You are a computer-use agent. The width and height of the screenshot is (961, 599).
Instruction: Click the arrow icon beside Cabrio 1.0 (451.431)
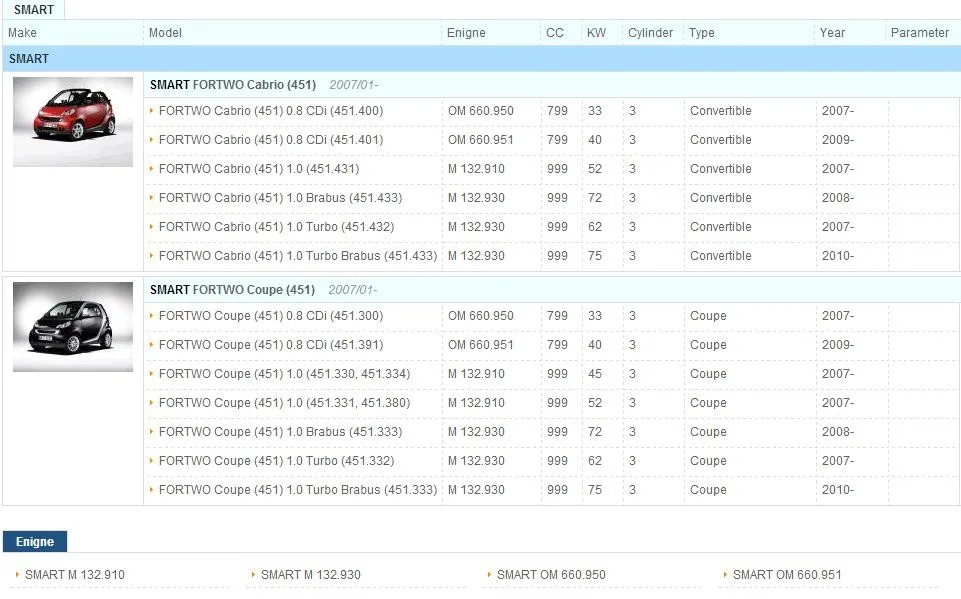pos(151,168)
